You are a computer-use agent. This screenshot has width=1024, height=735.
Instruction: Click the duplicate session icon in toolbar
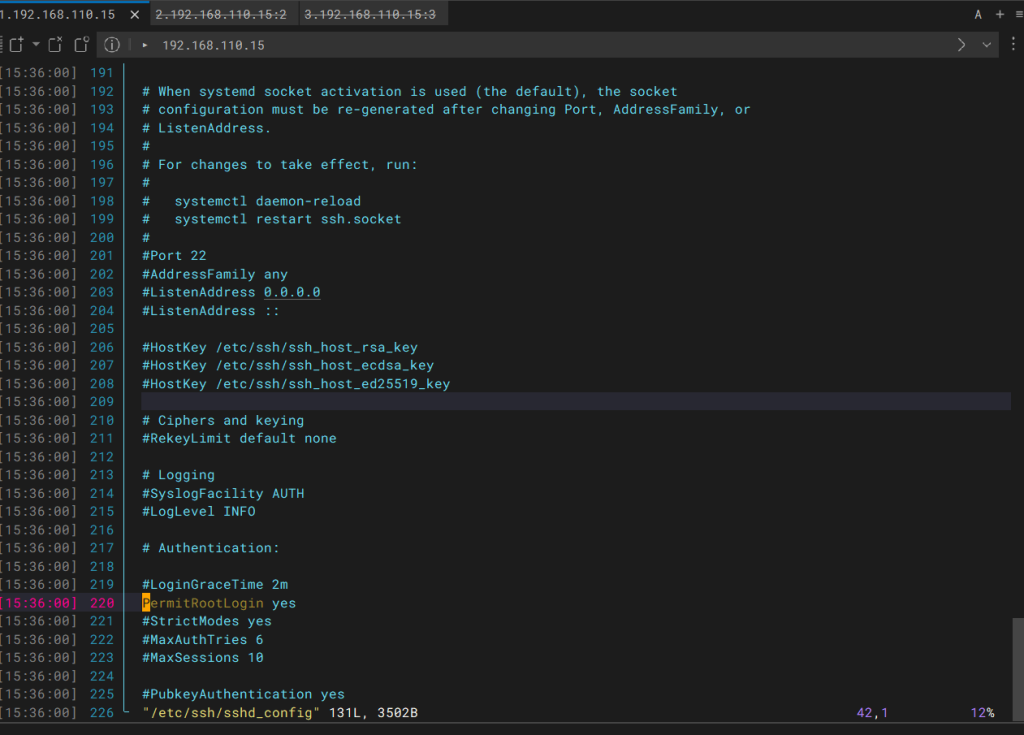click(x=81, y=45)
